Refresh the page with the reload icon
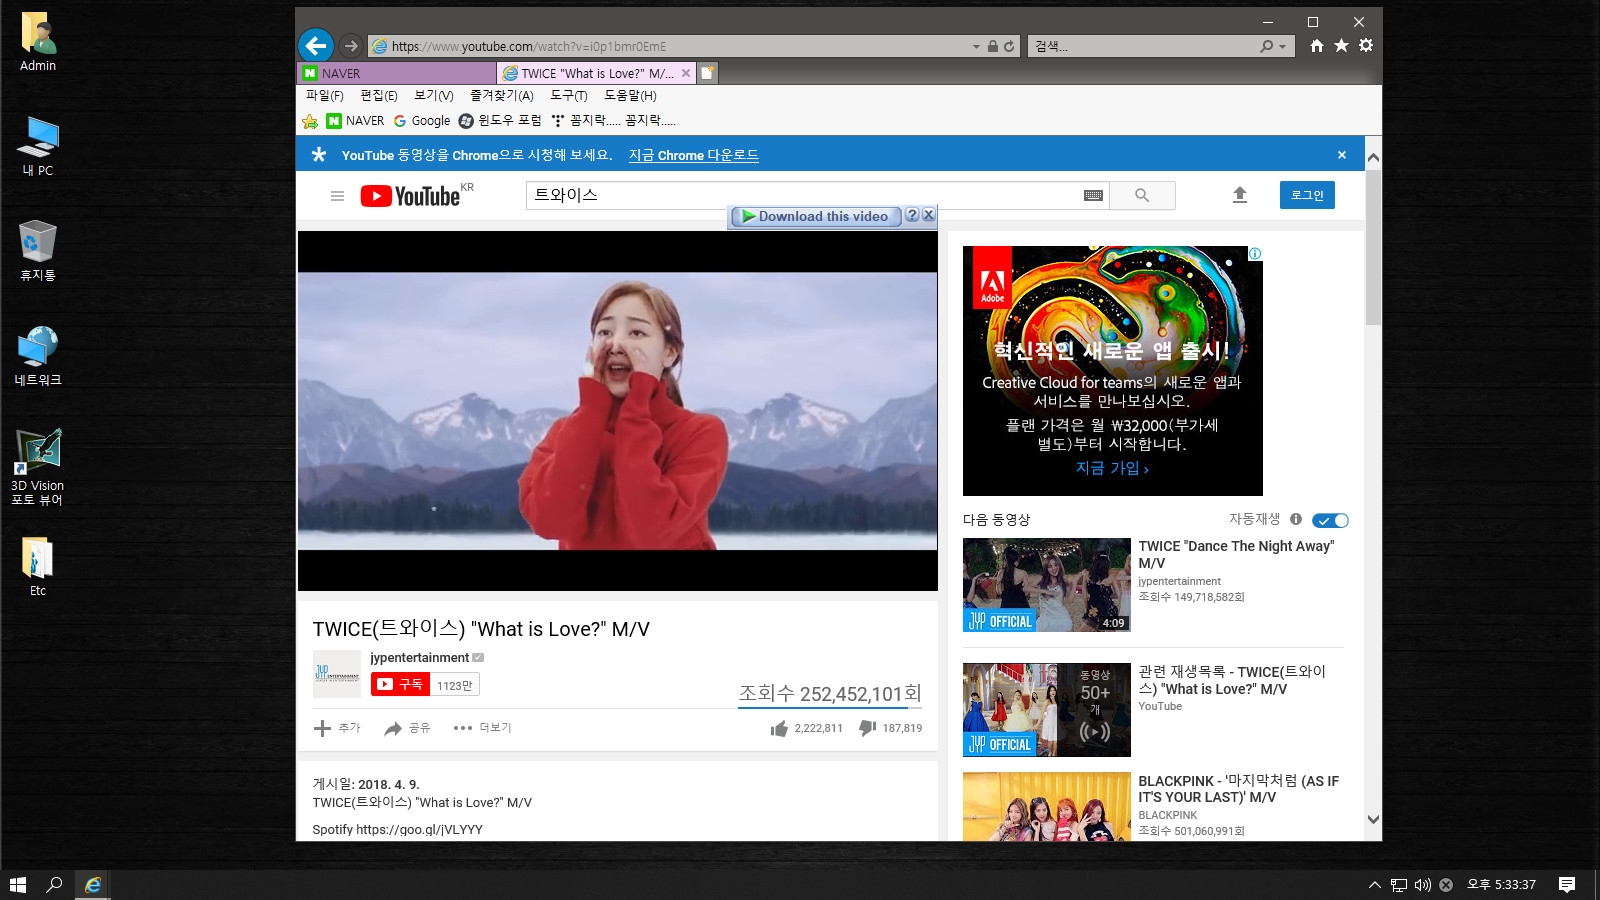This screenshot has width=1600, height=900. tap(1009, 46)
